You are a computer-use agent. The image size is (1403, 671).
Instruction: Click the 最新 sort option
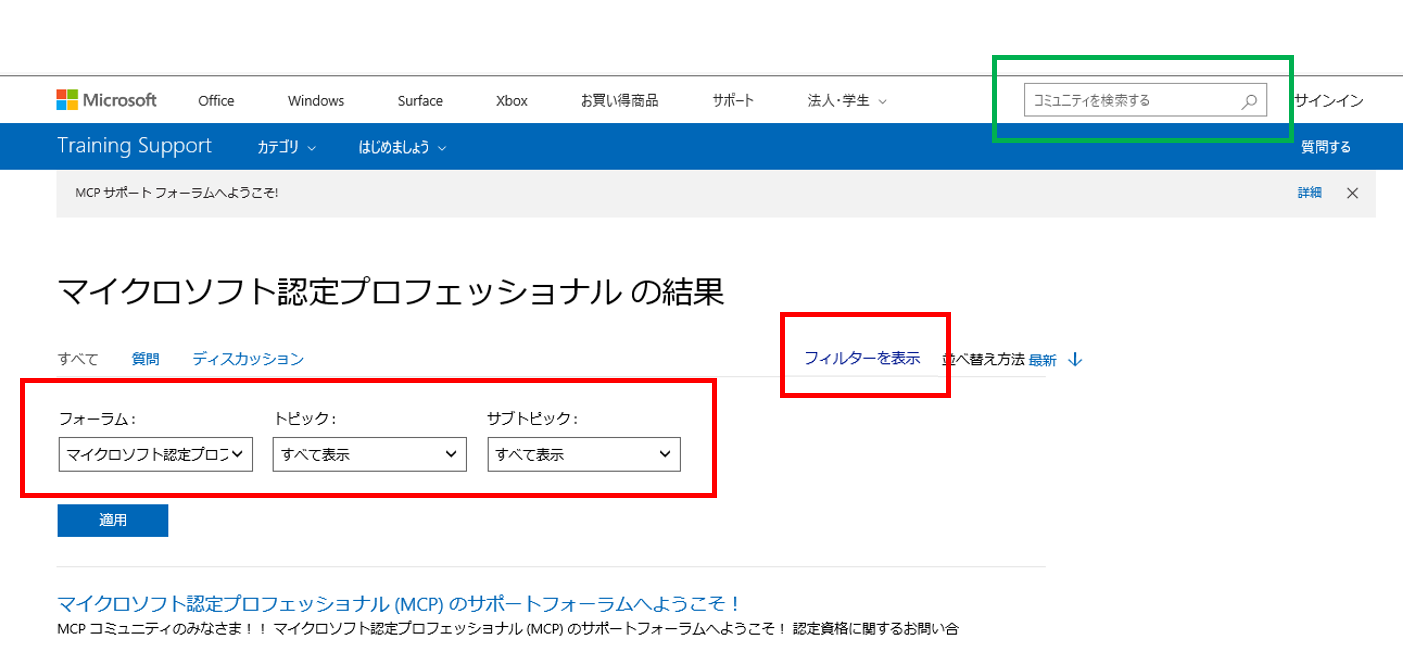1042,360
